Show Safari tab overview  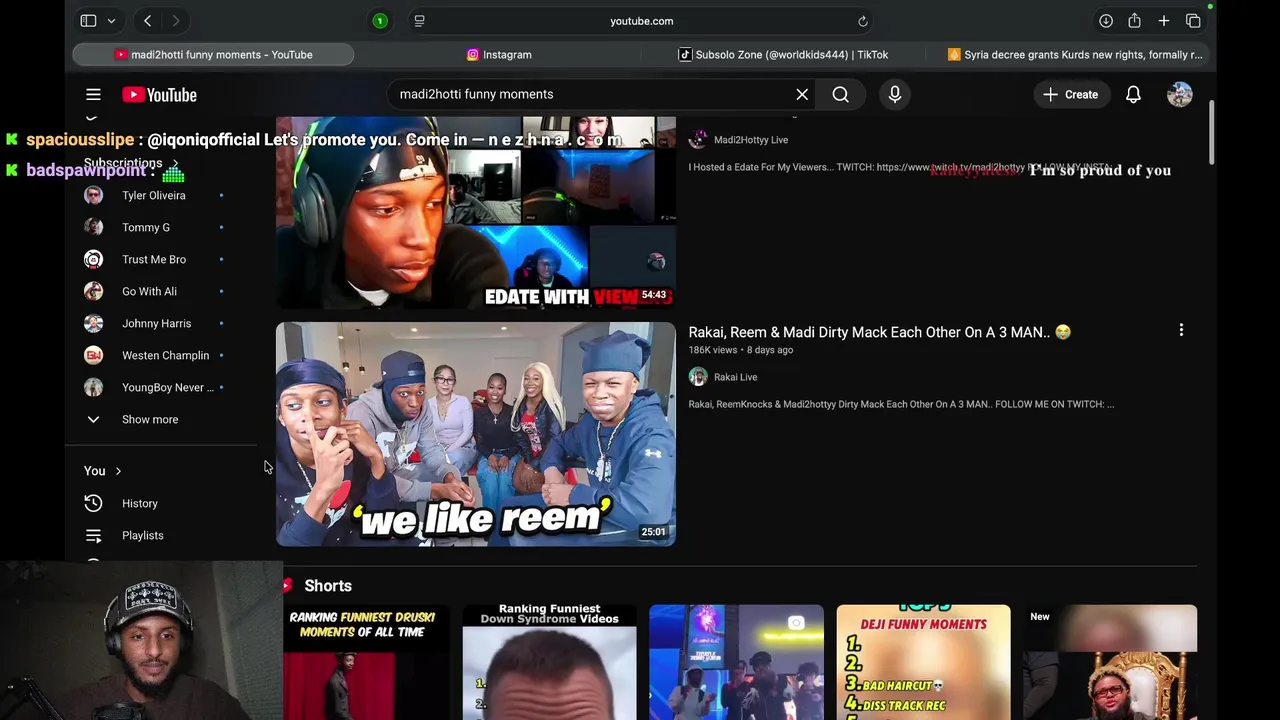point(1193,21)
